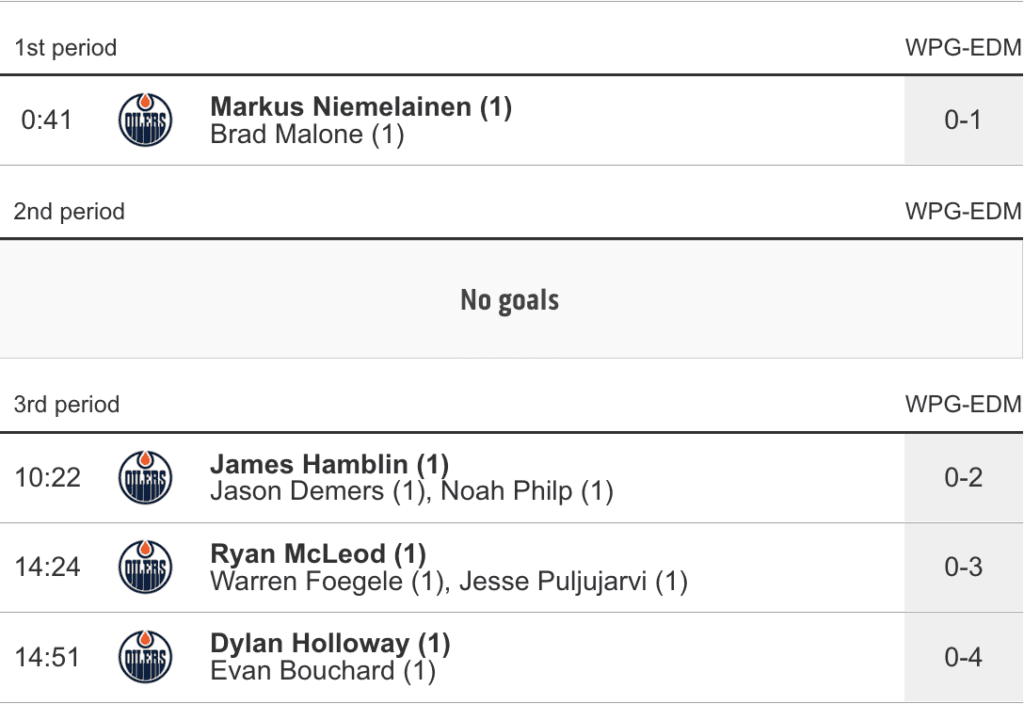
Task: Click Noah Philp assist name
Action: click(x=508, y=492)
